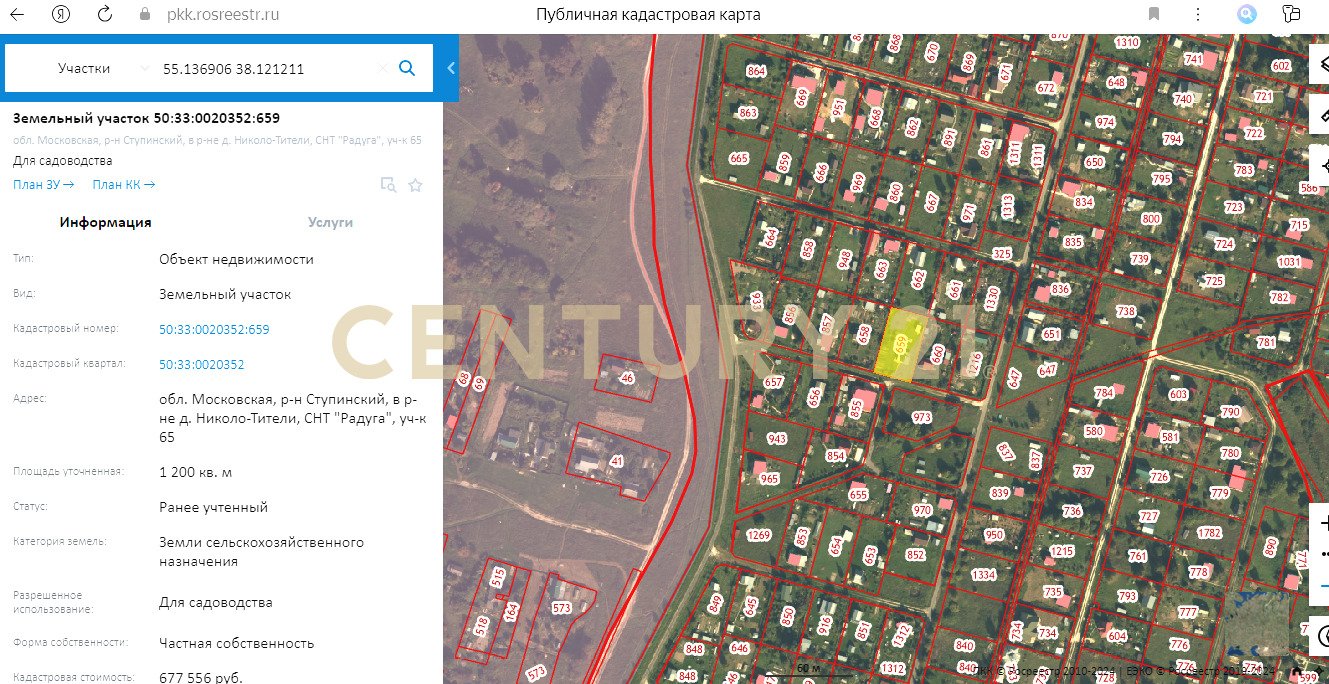Viewport: 1329px width, 684px height.
Task: Click the padlock site security icon
Action: pos(145,14)
